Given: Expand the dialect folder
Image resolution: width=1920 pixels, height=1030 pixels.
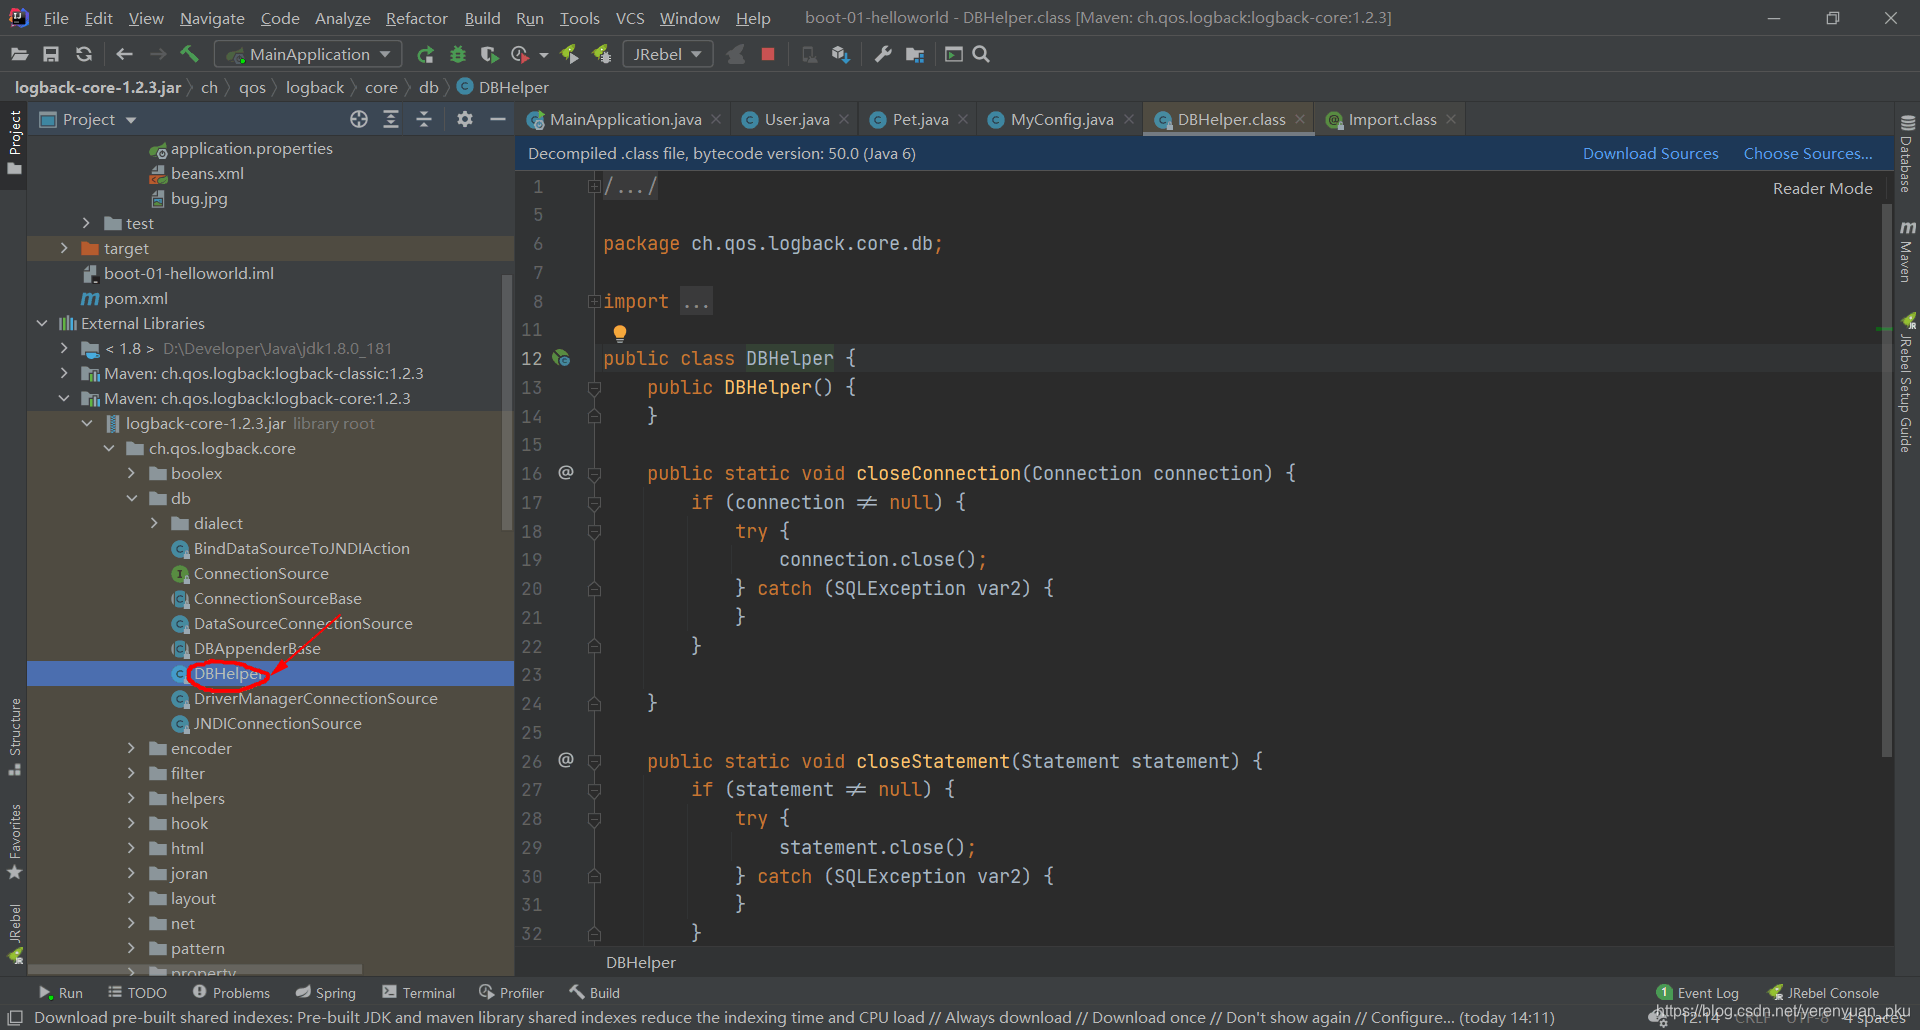Looking at the screenshot, I should (x=154, y=523).
